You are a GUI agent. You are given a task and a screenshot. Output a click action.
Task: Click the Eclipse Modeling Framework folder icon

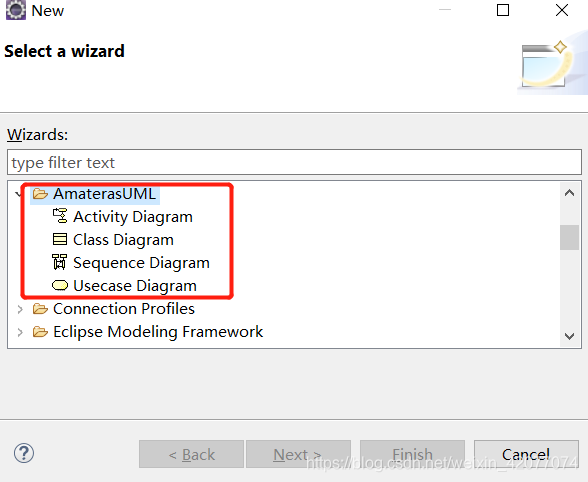click(x=40, y=332)
